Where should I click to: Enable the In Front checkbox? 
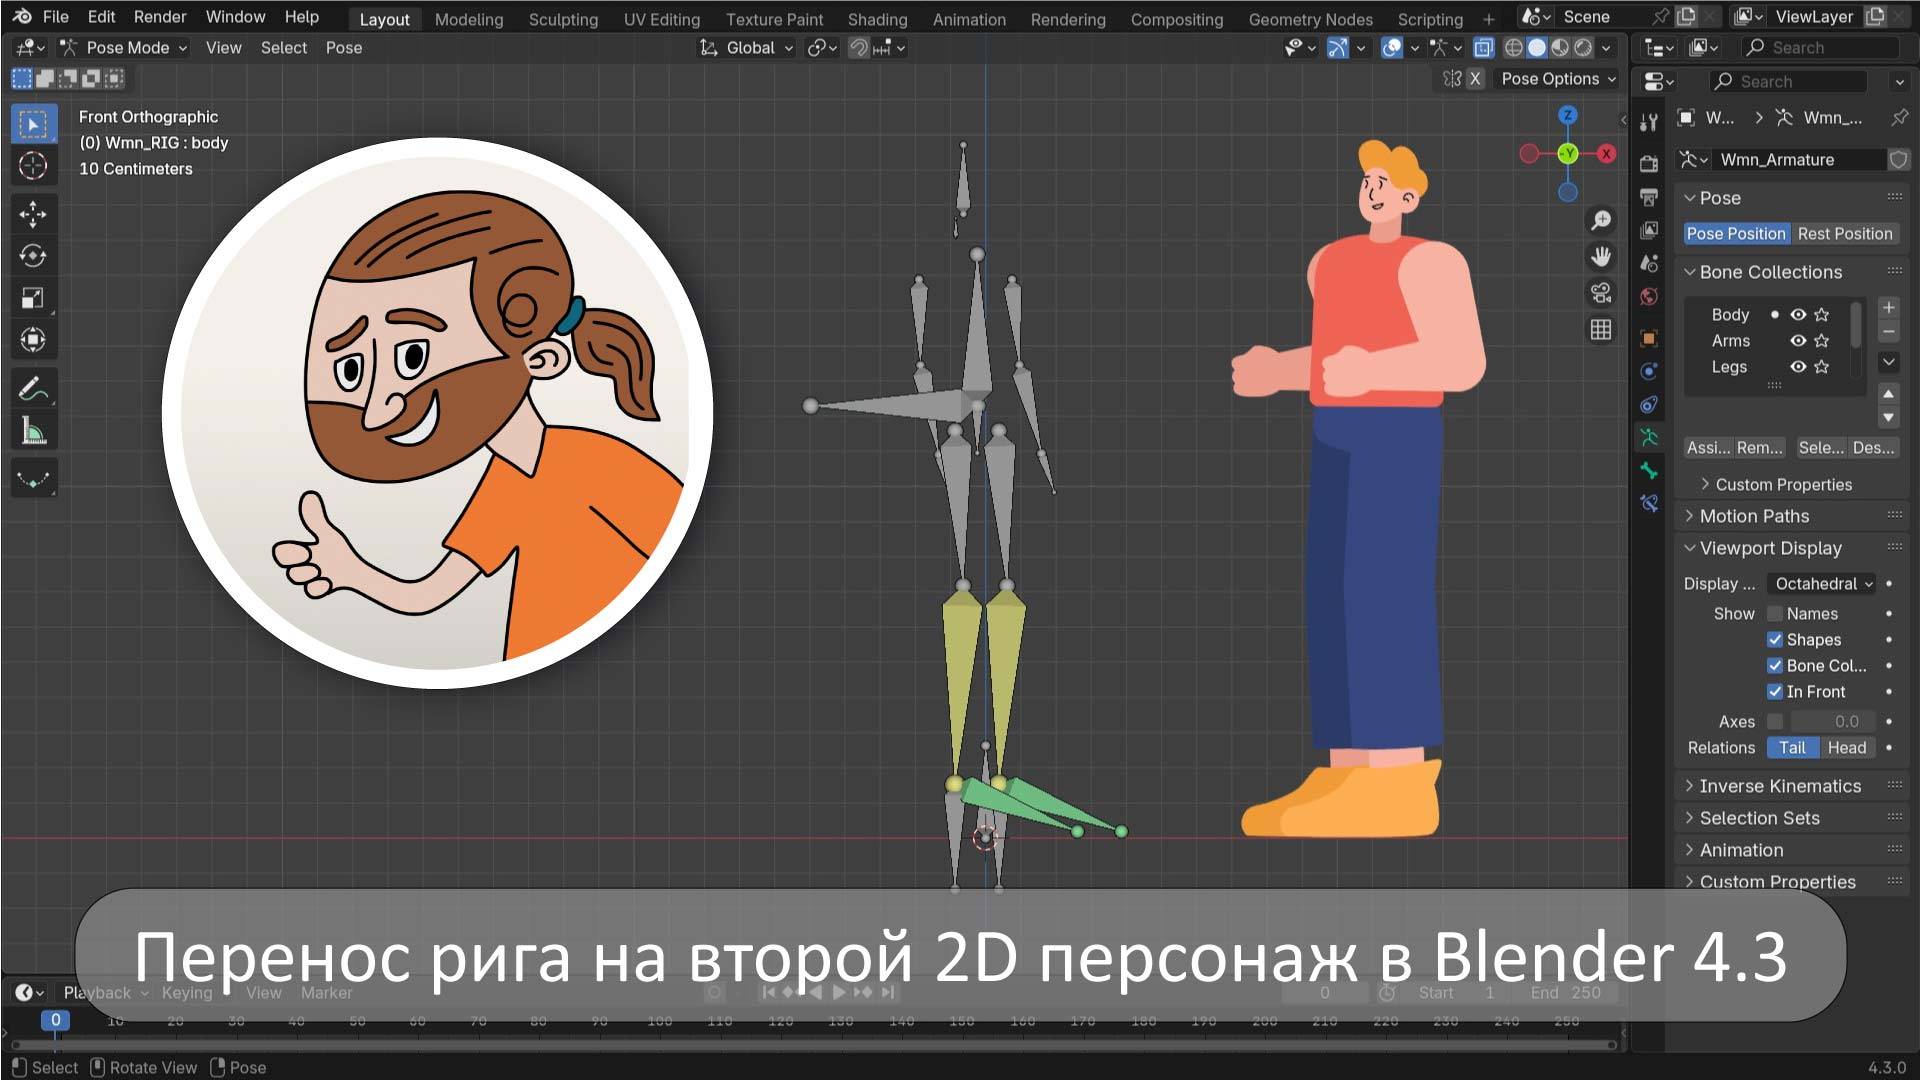tap(1775, 691)
